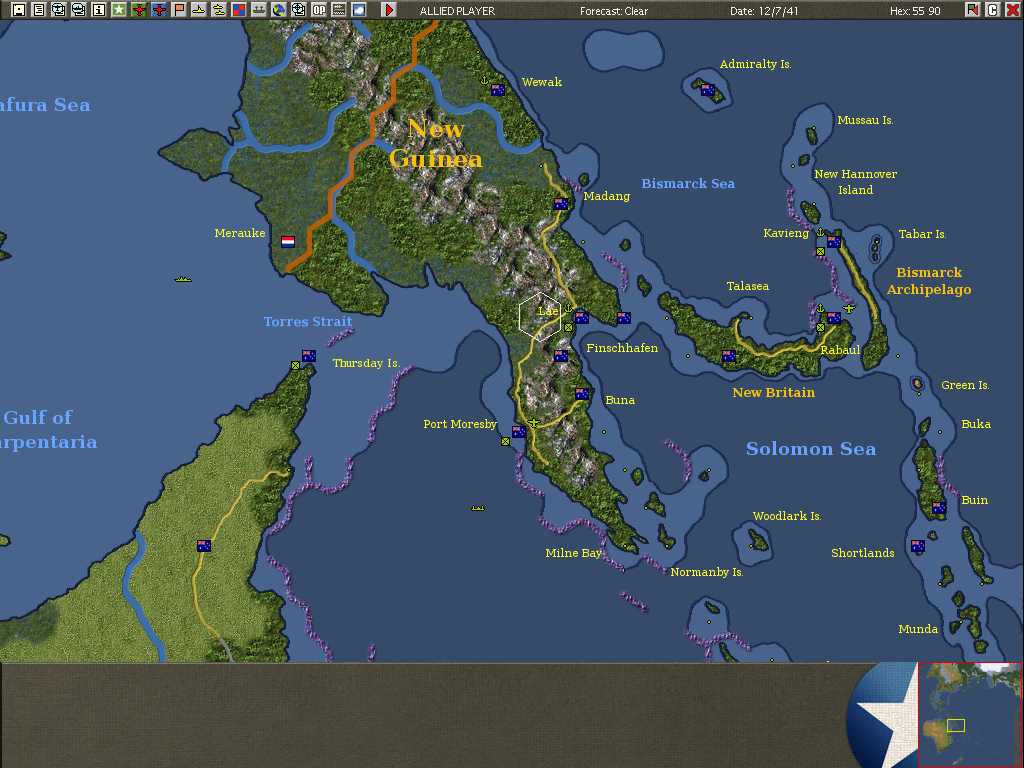The width and height of the screenshot is (1024, 768).
Task: Click the 'Green Is.' map label
Action: [x=965, y=385]
